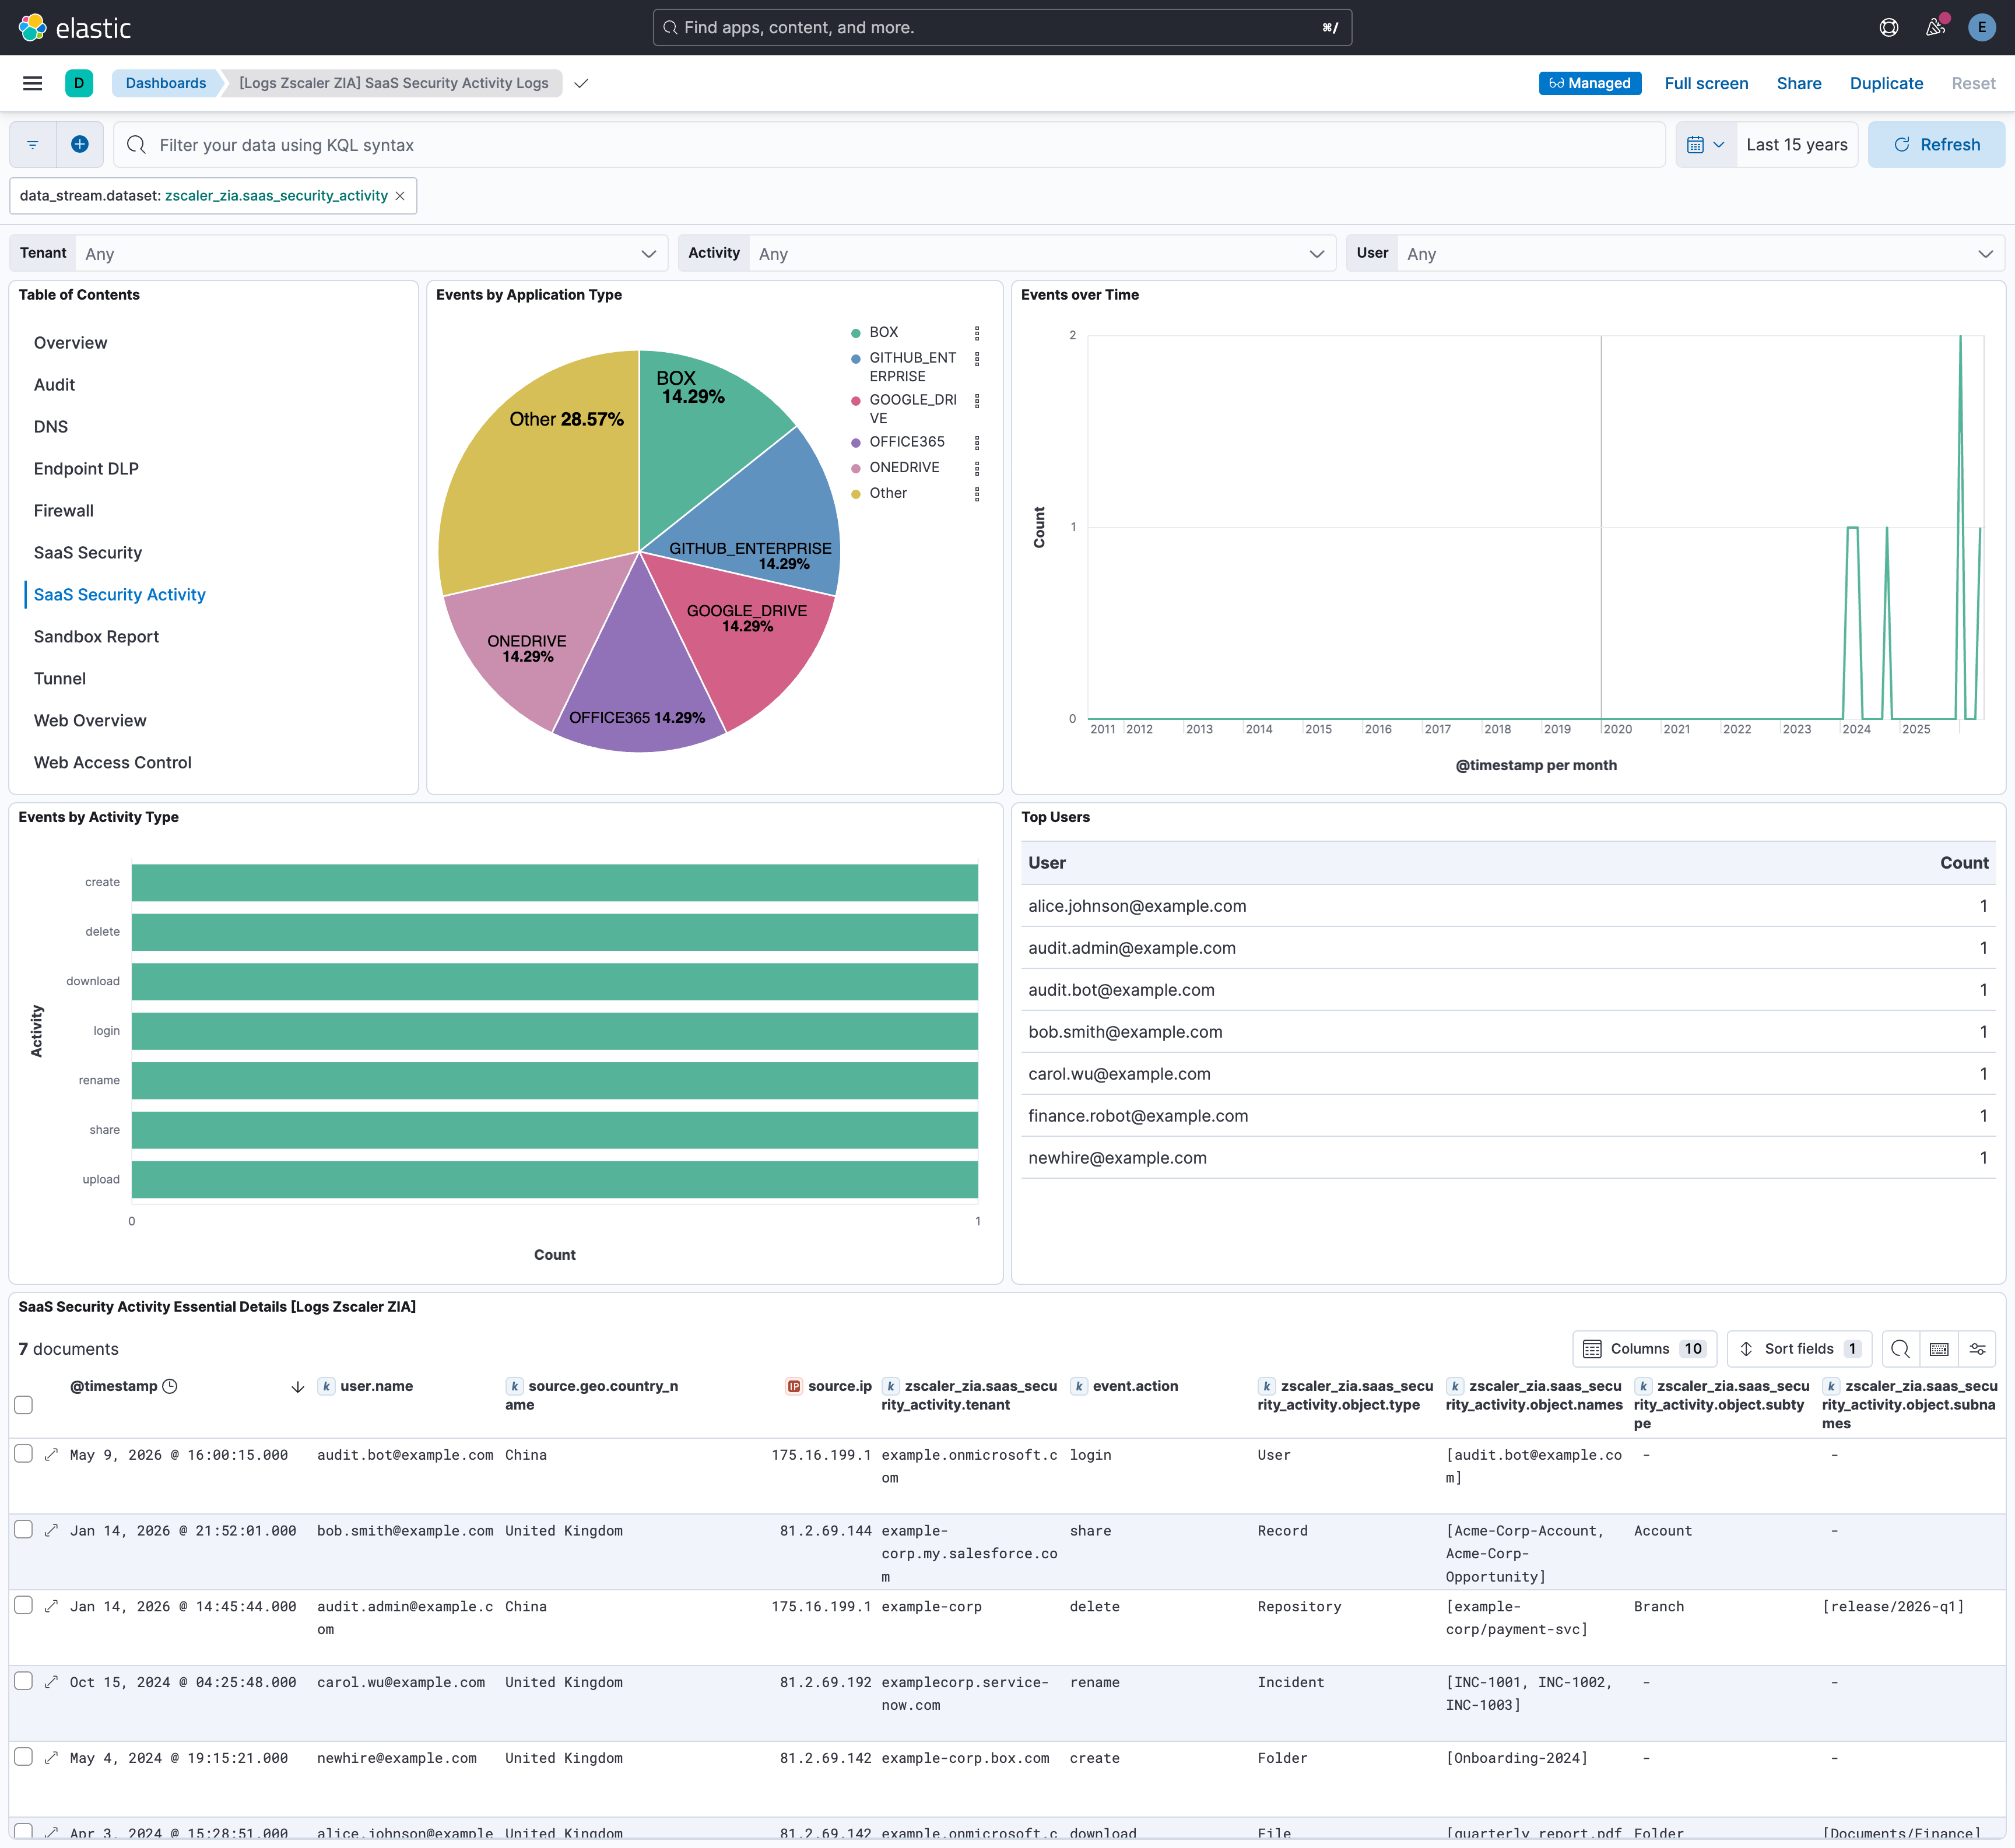The height and width of the screenshot is (1848, 2015).
Task: Expand the Tenant control dropdown
Action: (x=372, y=254)
